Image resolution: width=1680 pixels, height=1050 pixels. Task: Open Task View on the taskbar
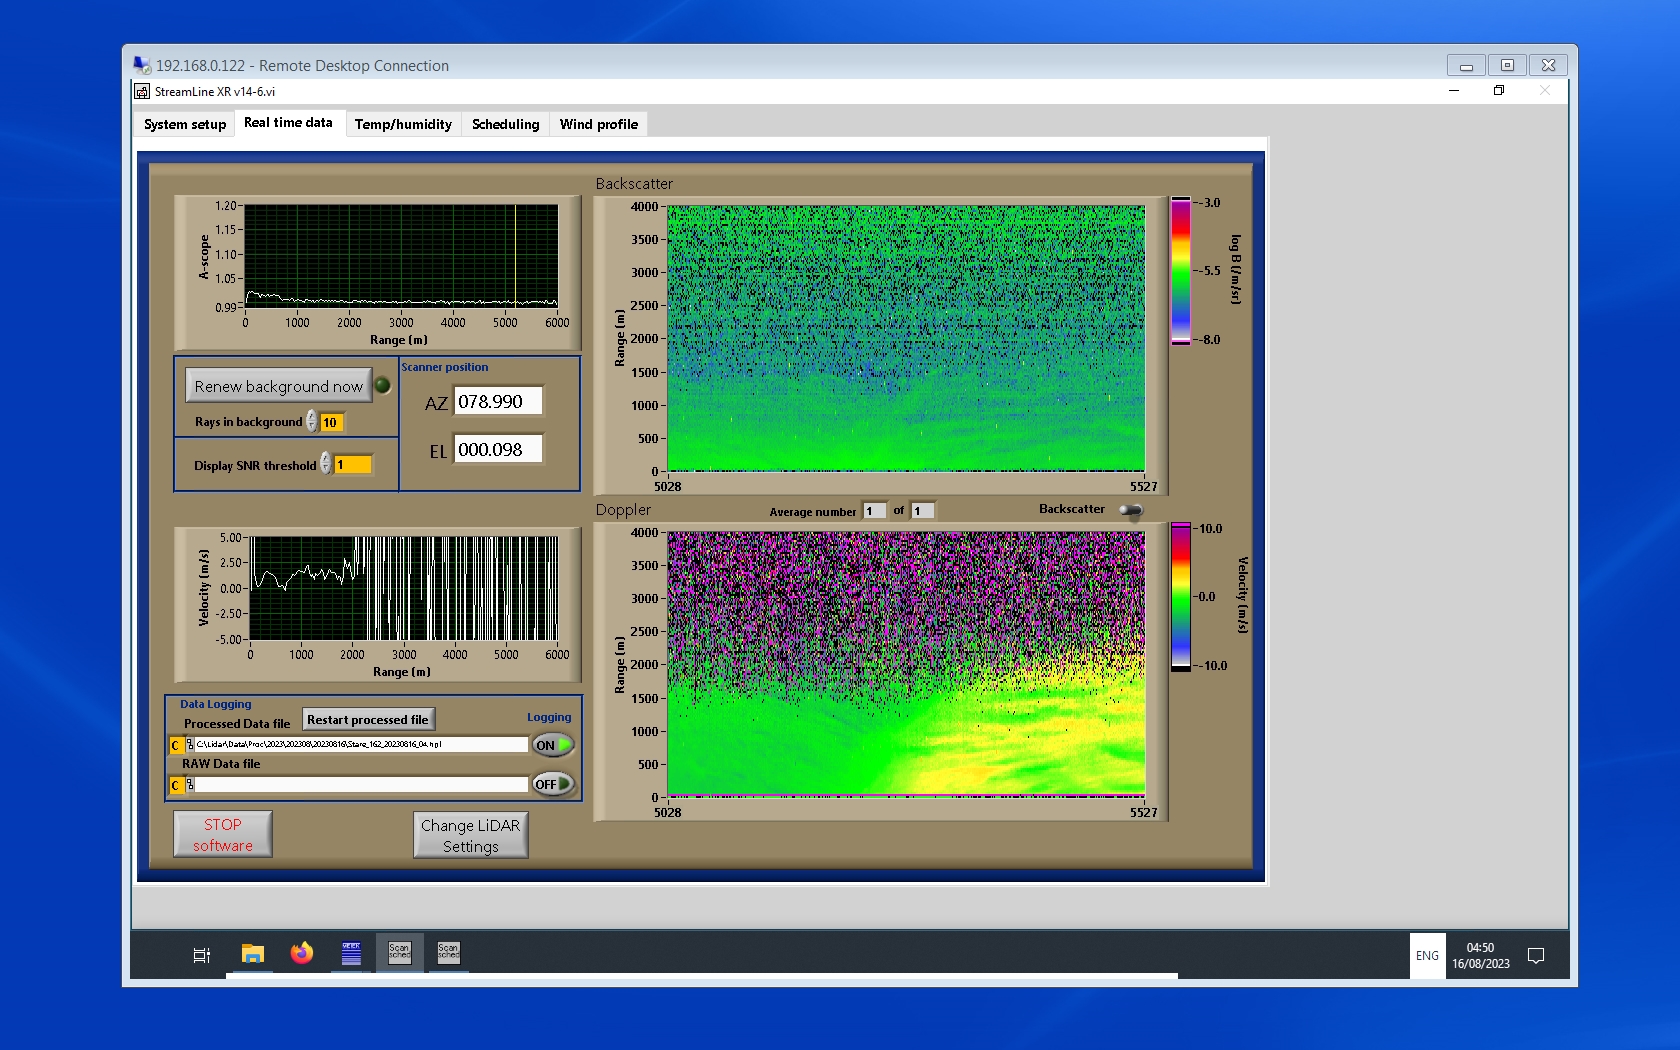[201, 955]
